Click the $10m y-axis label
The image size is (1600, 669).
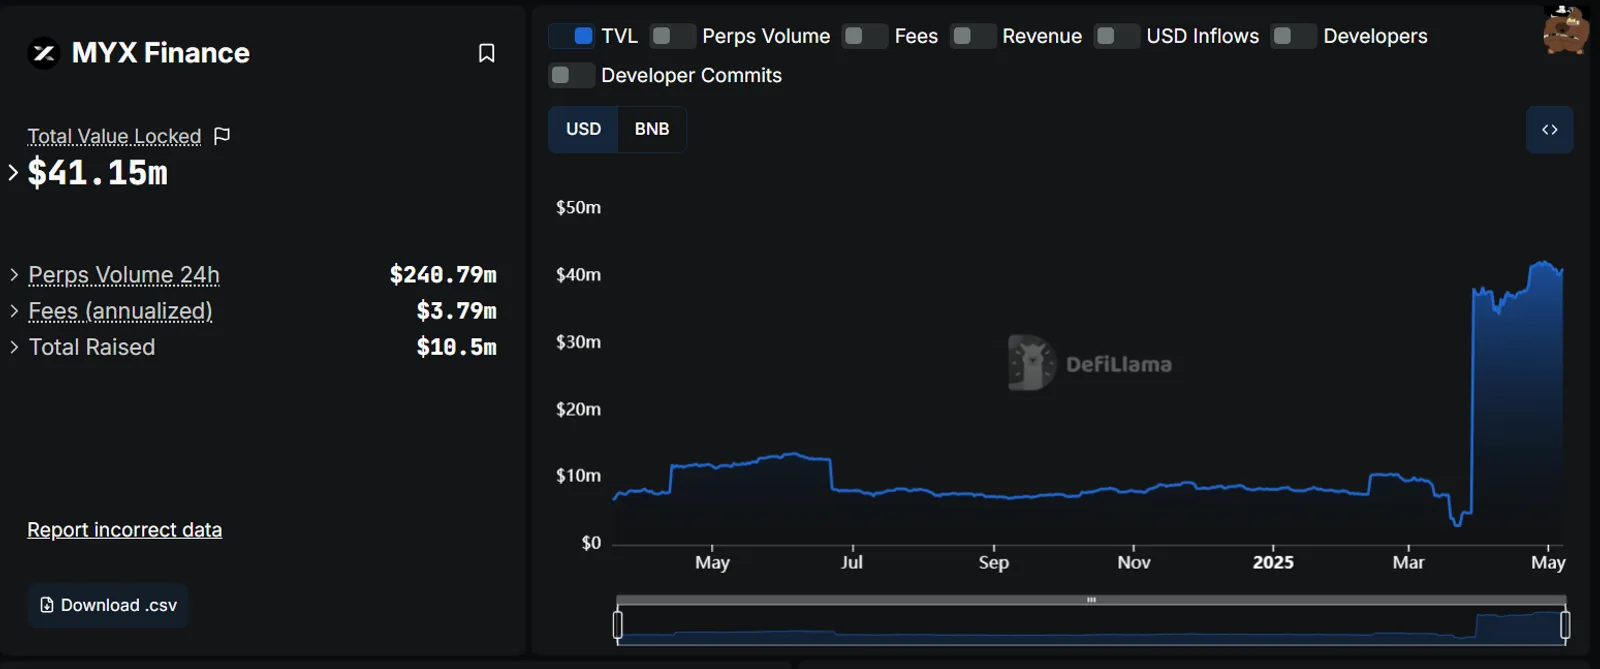578,475
